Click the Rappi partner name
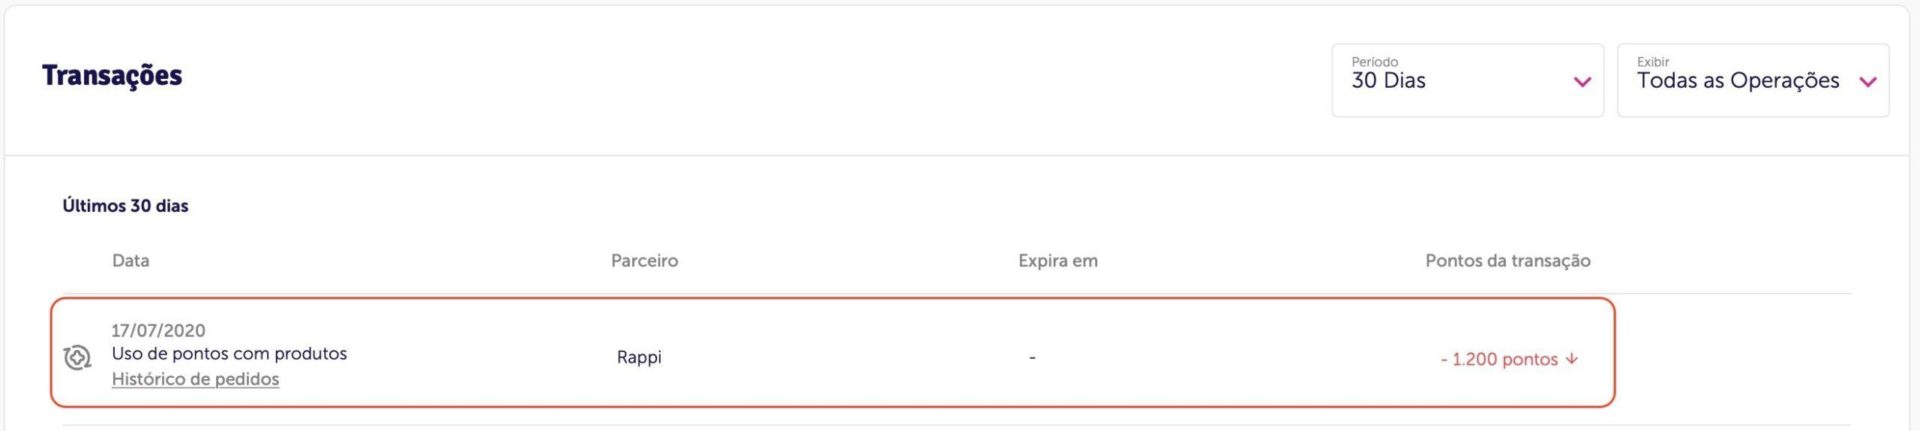Screen dimensions: 1920x431 click(639, 357)
